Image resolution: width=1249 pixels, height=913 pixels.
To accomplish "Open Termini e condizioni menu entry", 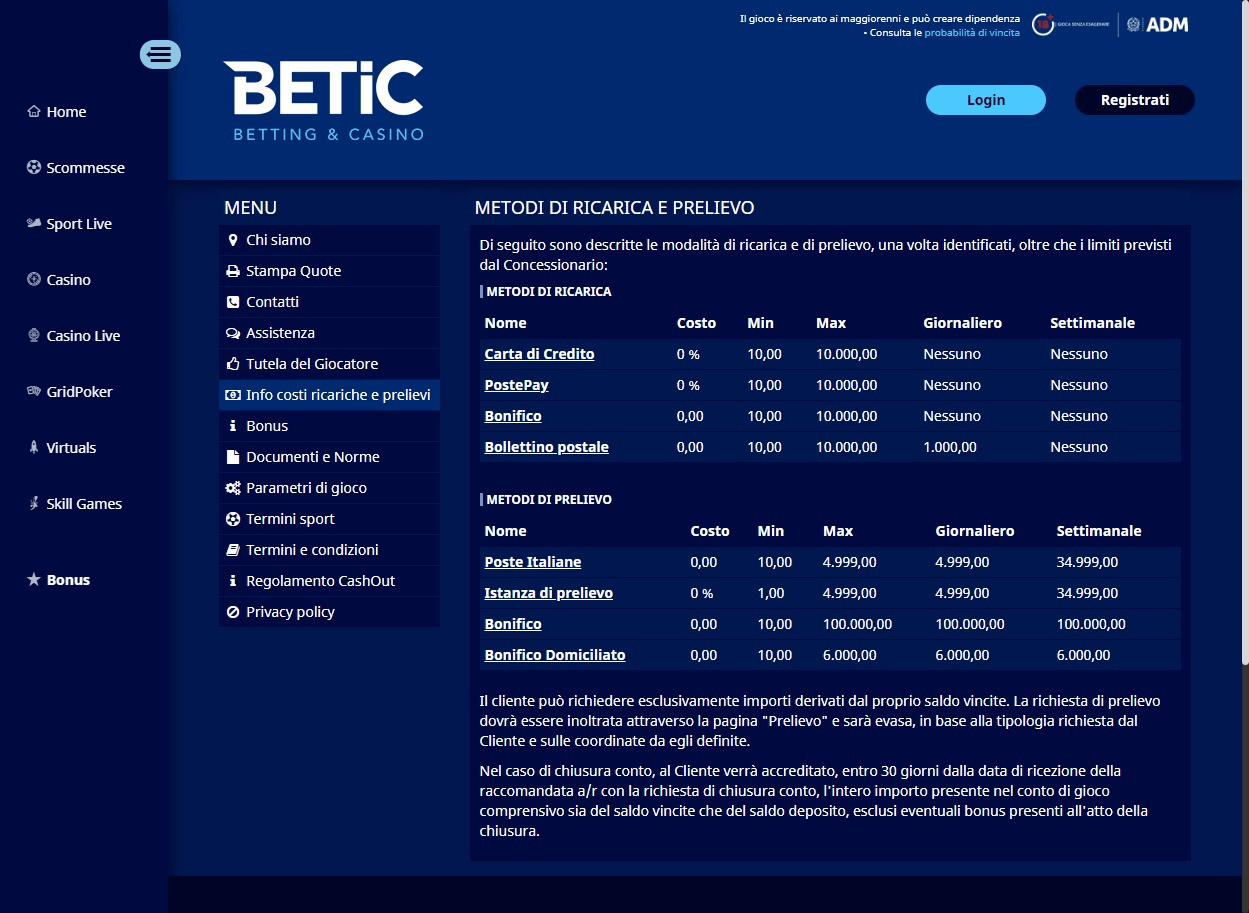I will click(330, 550).
